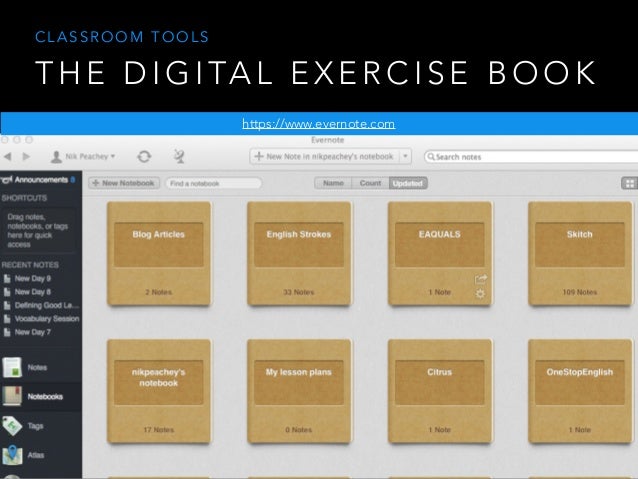Switch to grid view icon

(629, 183)
